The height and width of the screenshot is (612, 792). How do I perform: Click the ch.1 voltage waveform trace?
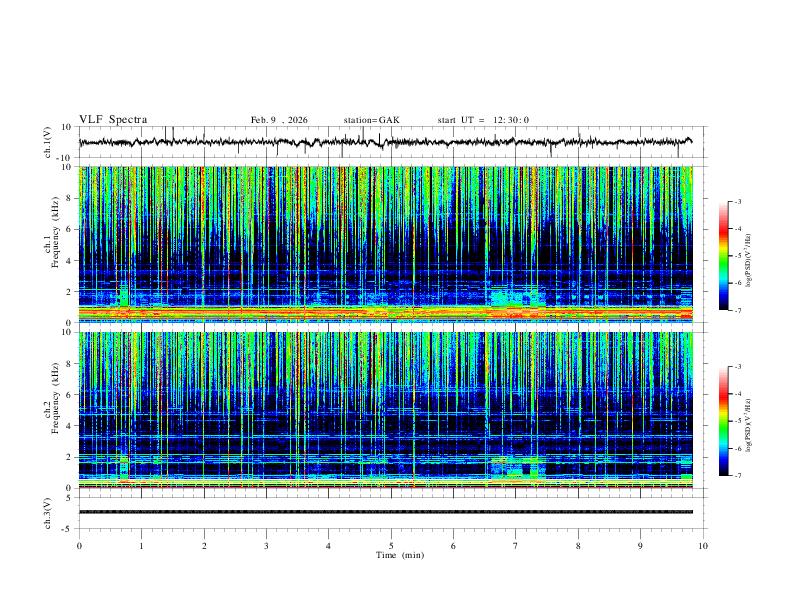tap(385, 142)
